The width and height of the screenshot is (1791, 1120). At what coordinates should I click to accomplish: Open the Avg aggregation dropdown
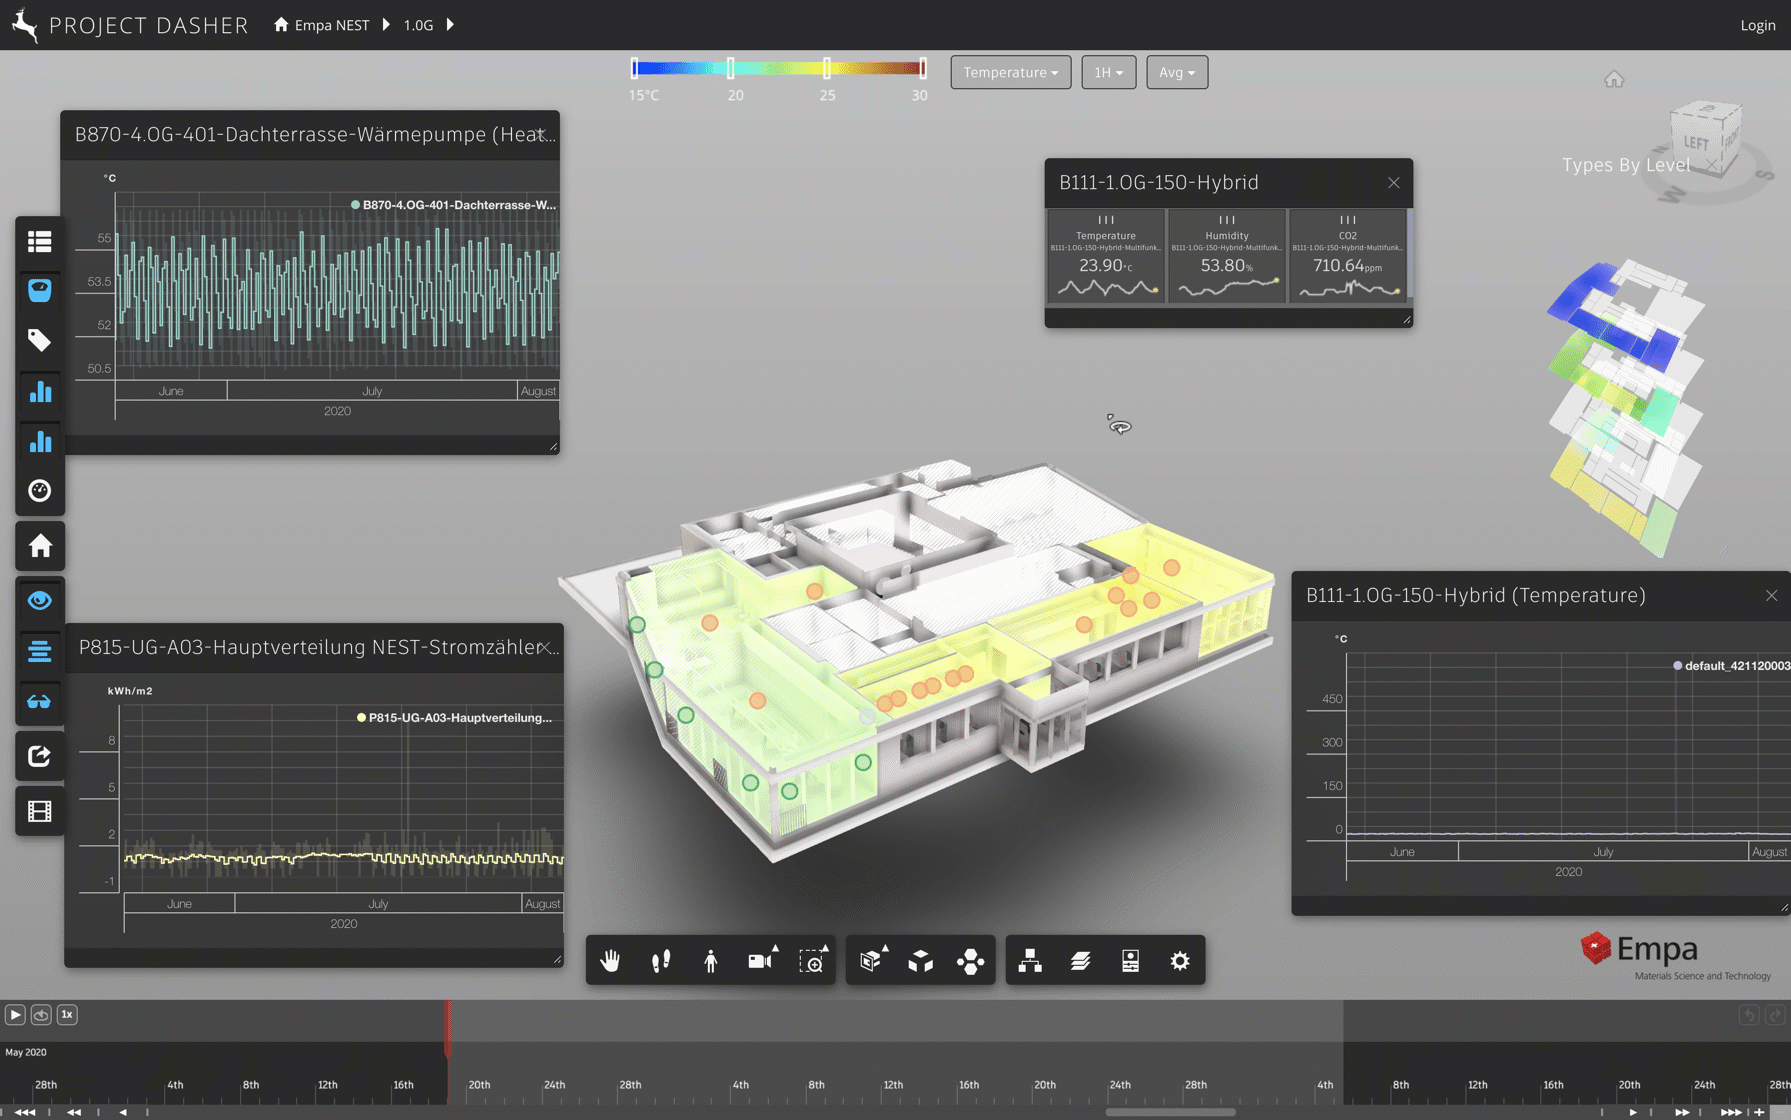(x=1176, y=72)
